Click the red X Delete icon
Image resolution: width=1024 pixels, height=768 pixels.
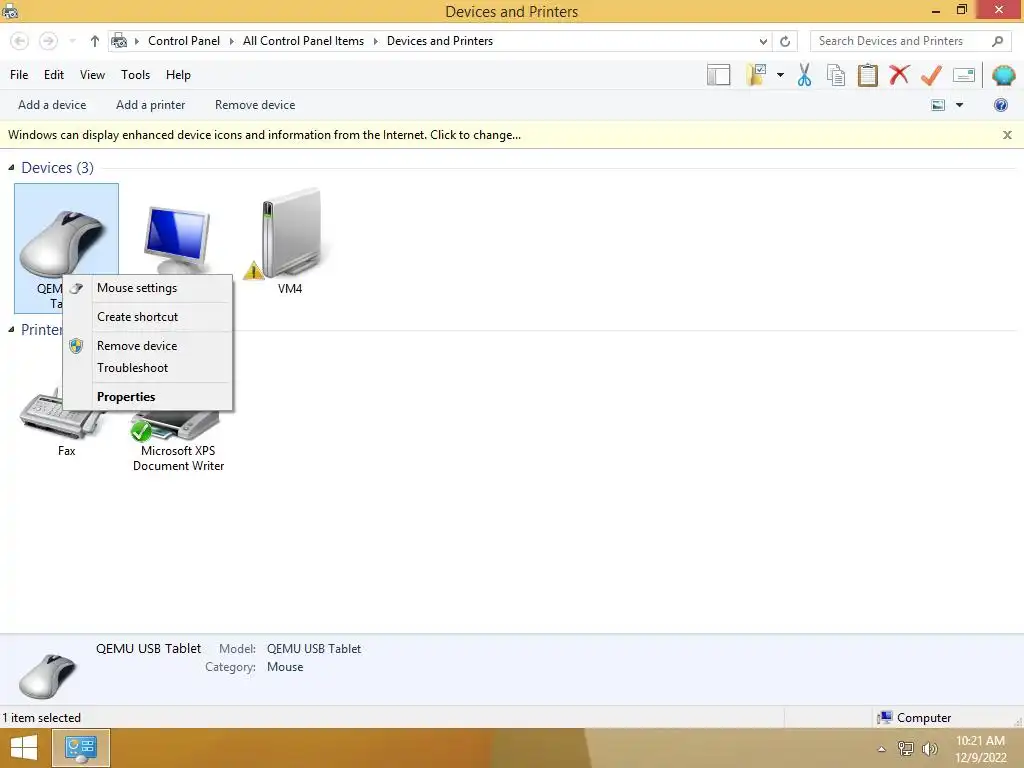pyautogui.click(x=899, y=74)
